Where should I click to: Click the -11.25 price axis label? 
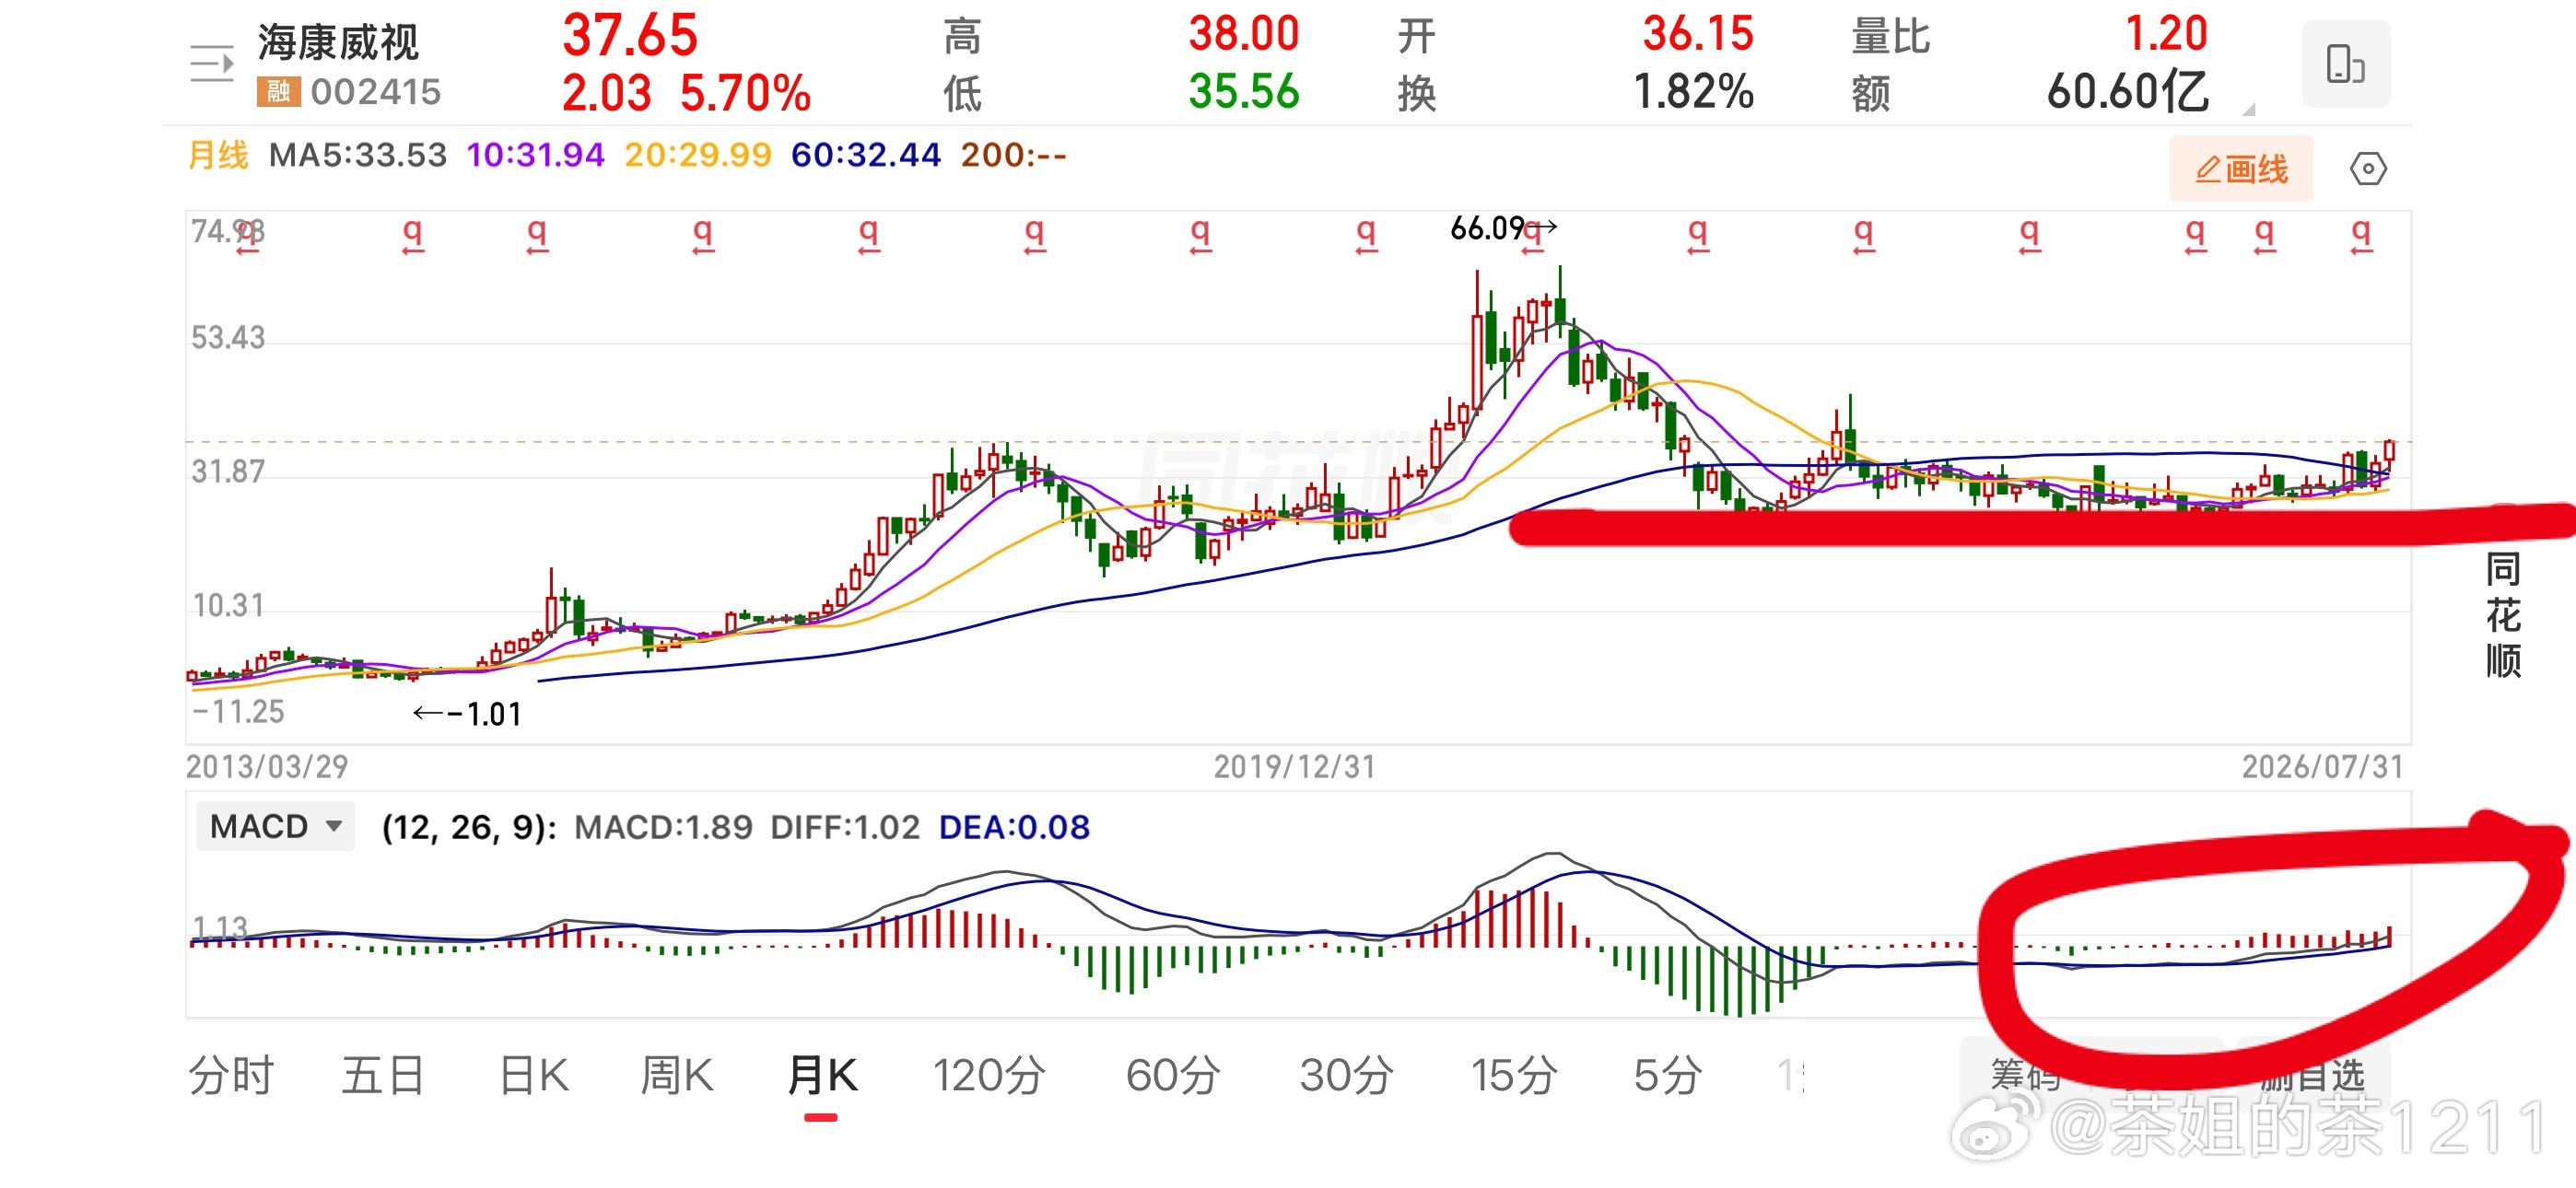click(238, 712)
